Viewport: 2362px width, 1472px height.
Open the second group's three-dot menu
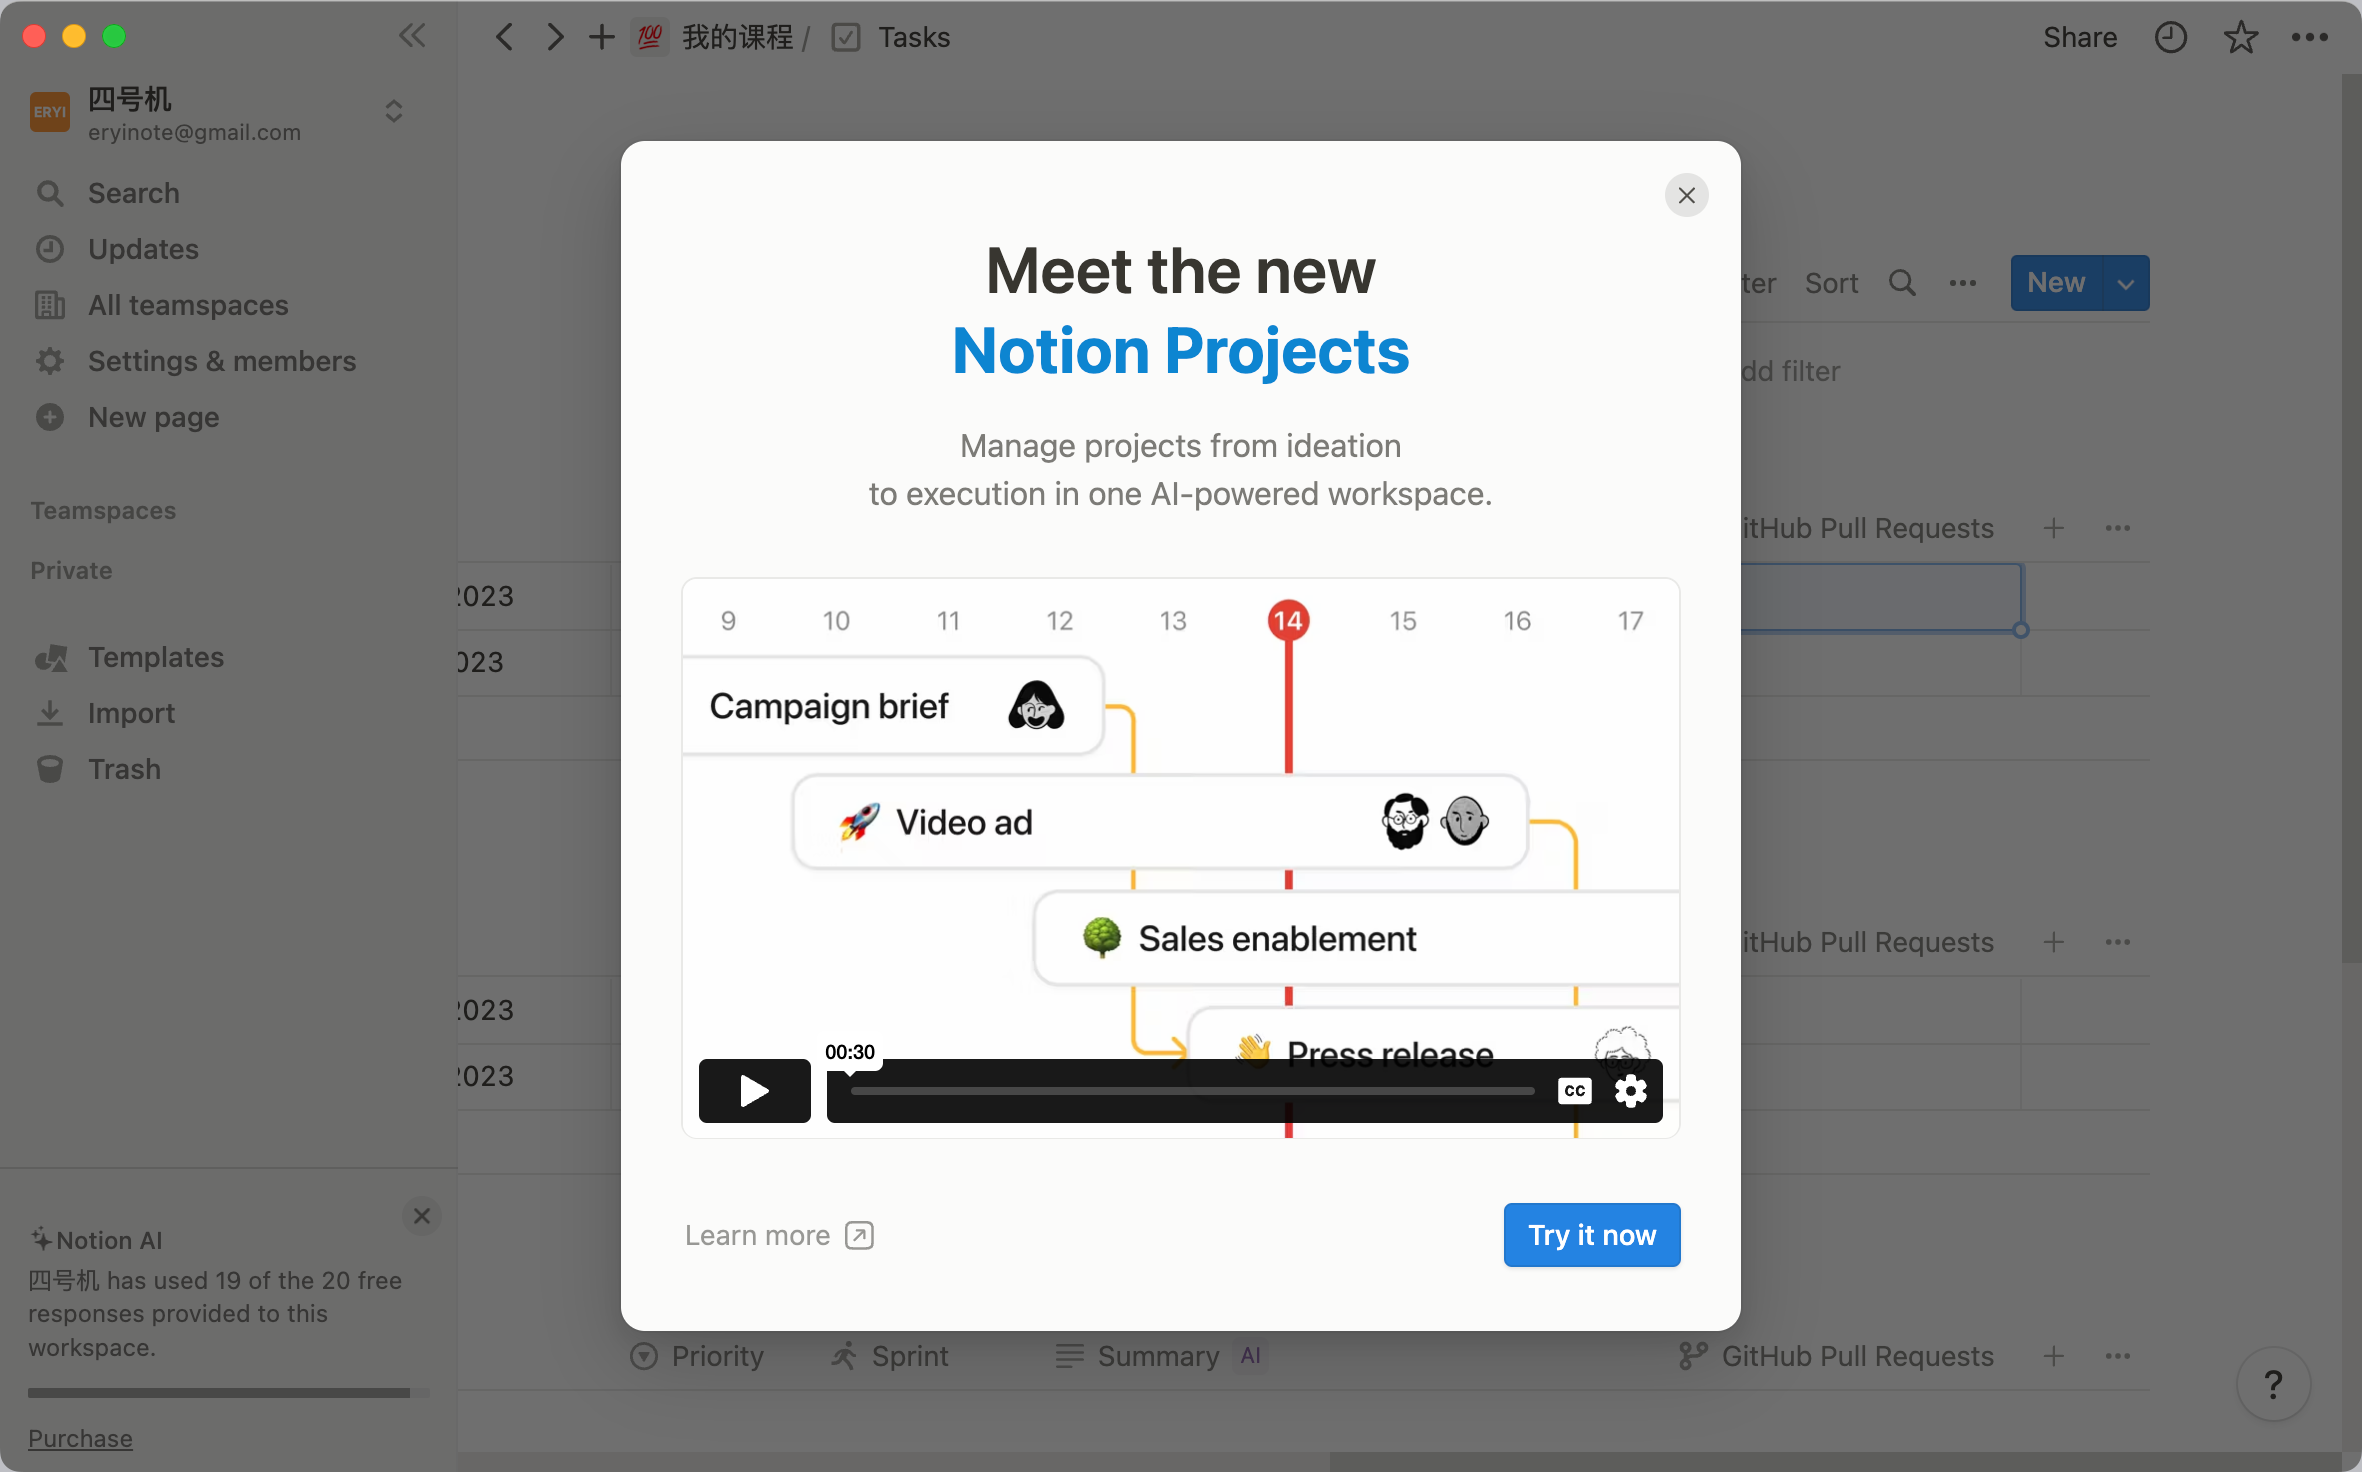point(2118,942)
